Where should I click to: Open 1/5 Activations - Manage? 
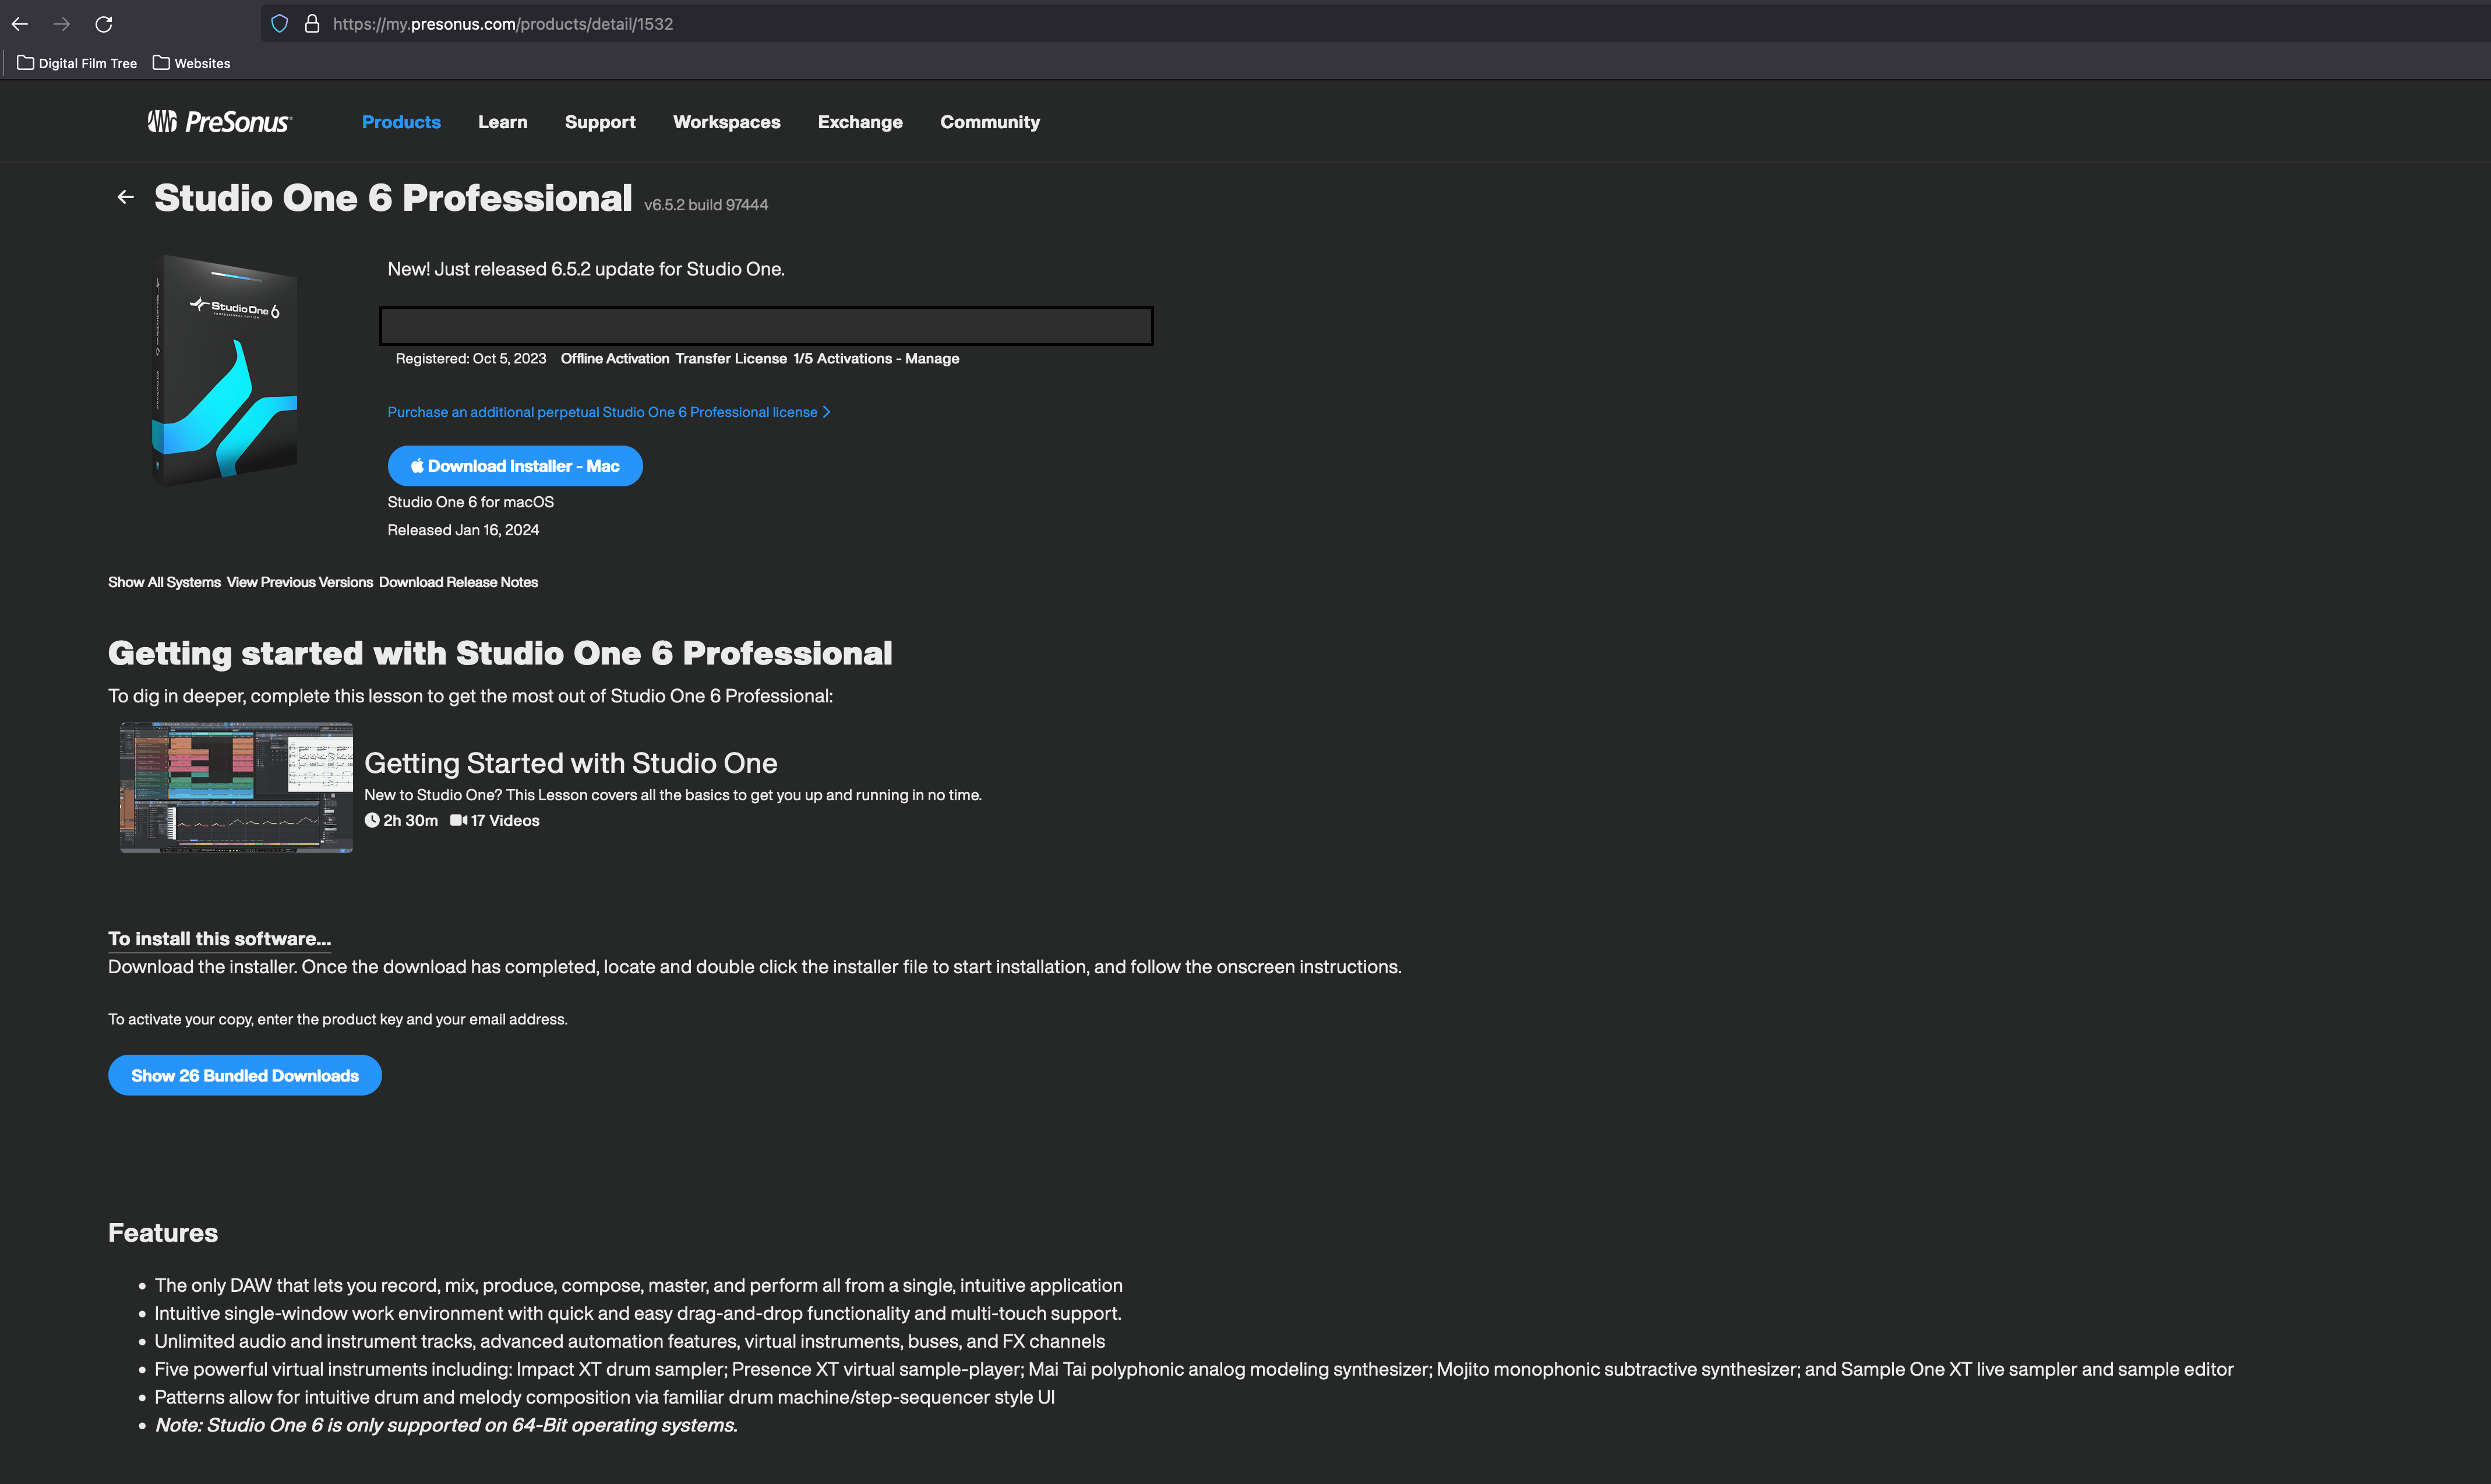click(876, 359)
